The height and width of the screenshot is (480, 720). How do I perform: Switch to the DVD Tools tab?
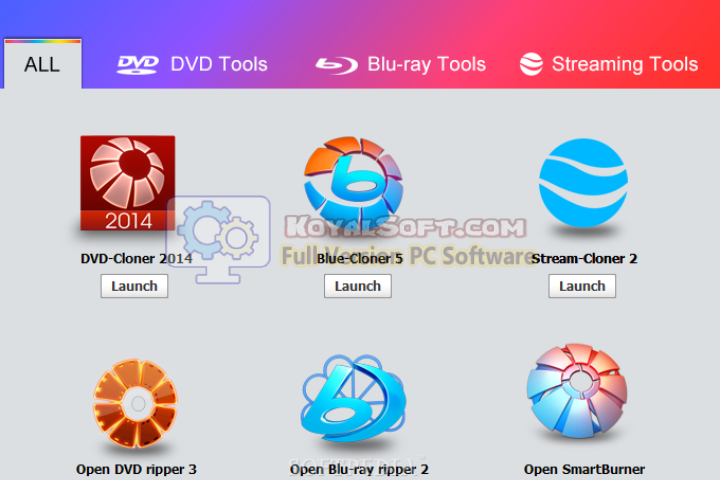click(192, 64)
